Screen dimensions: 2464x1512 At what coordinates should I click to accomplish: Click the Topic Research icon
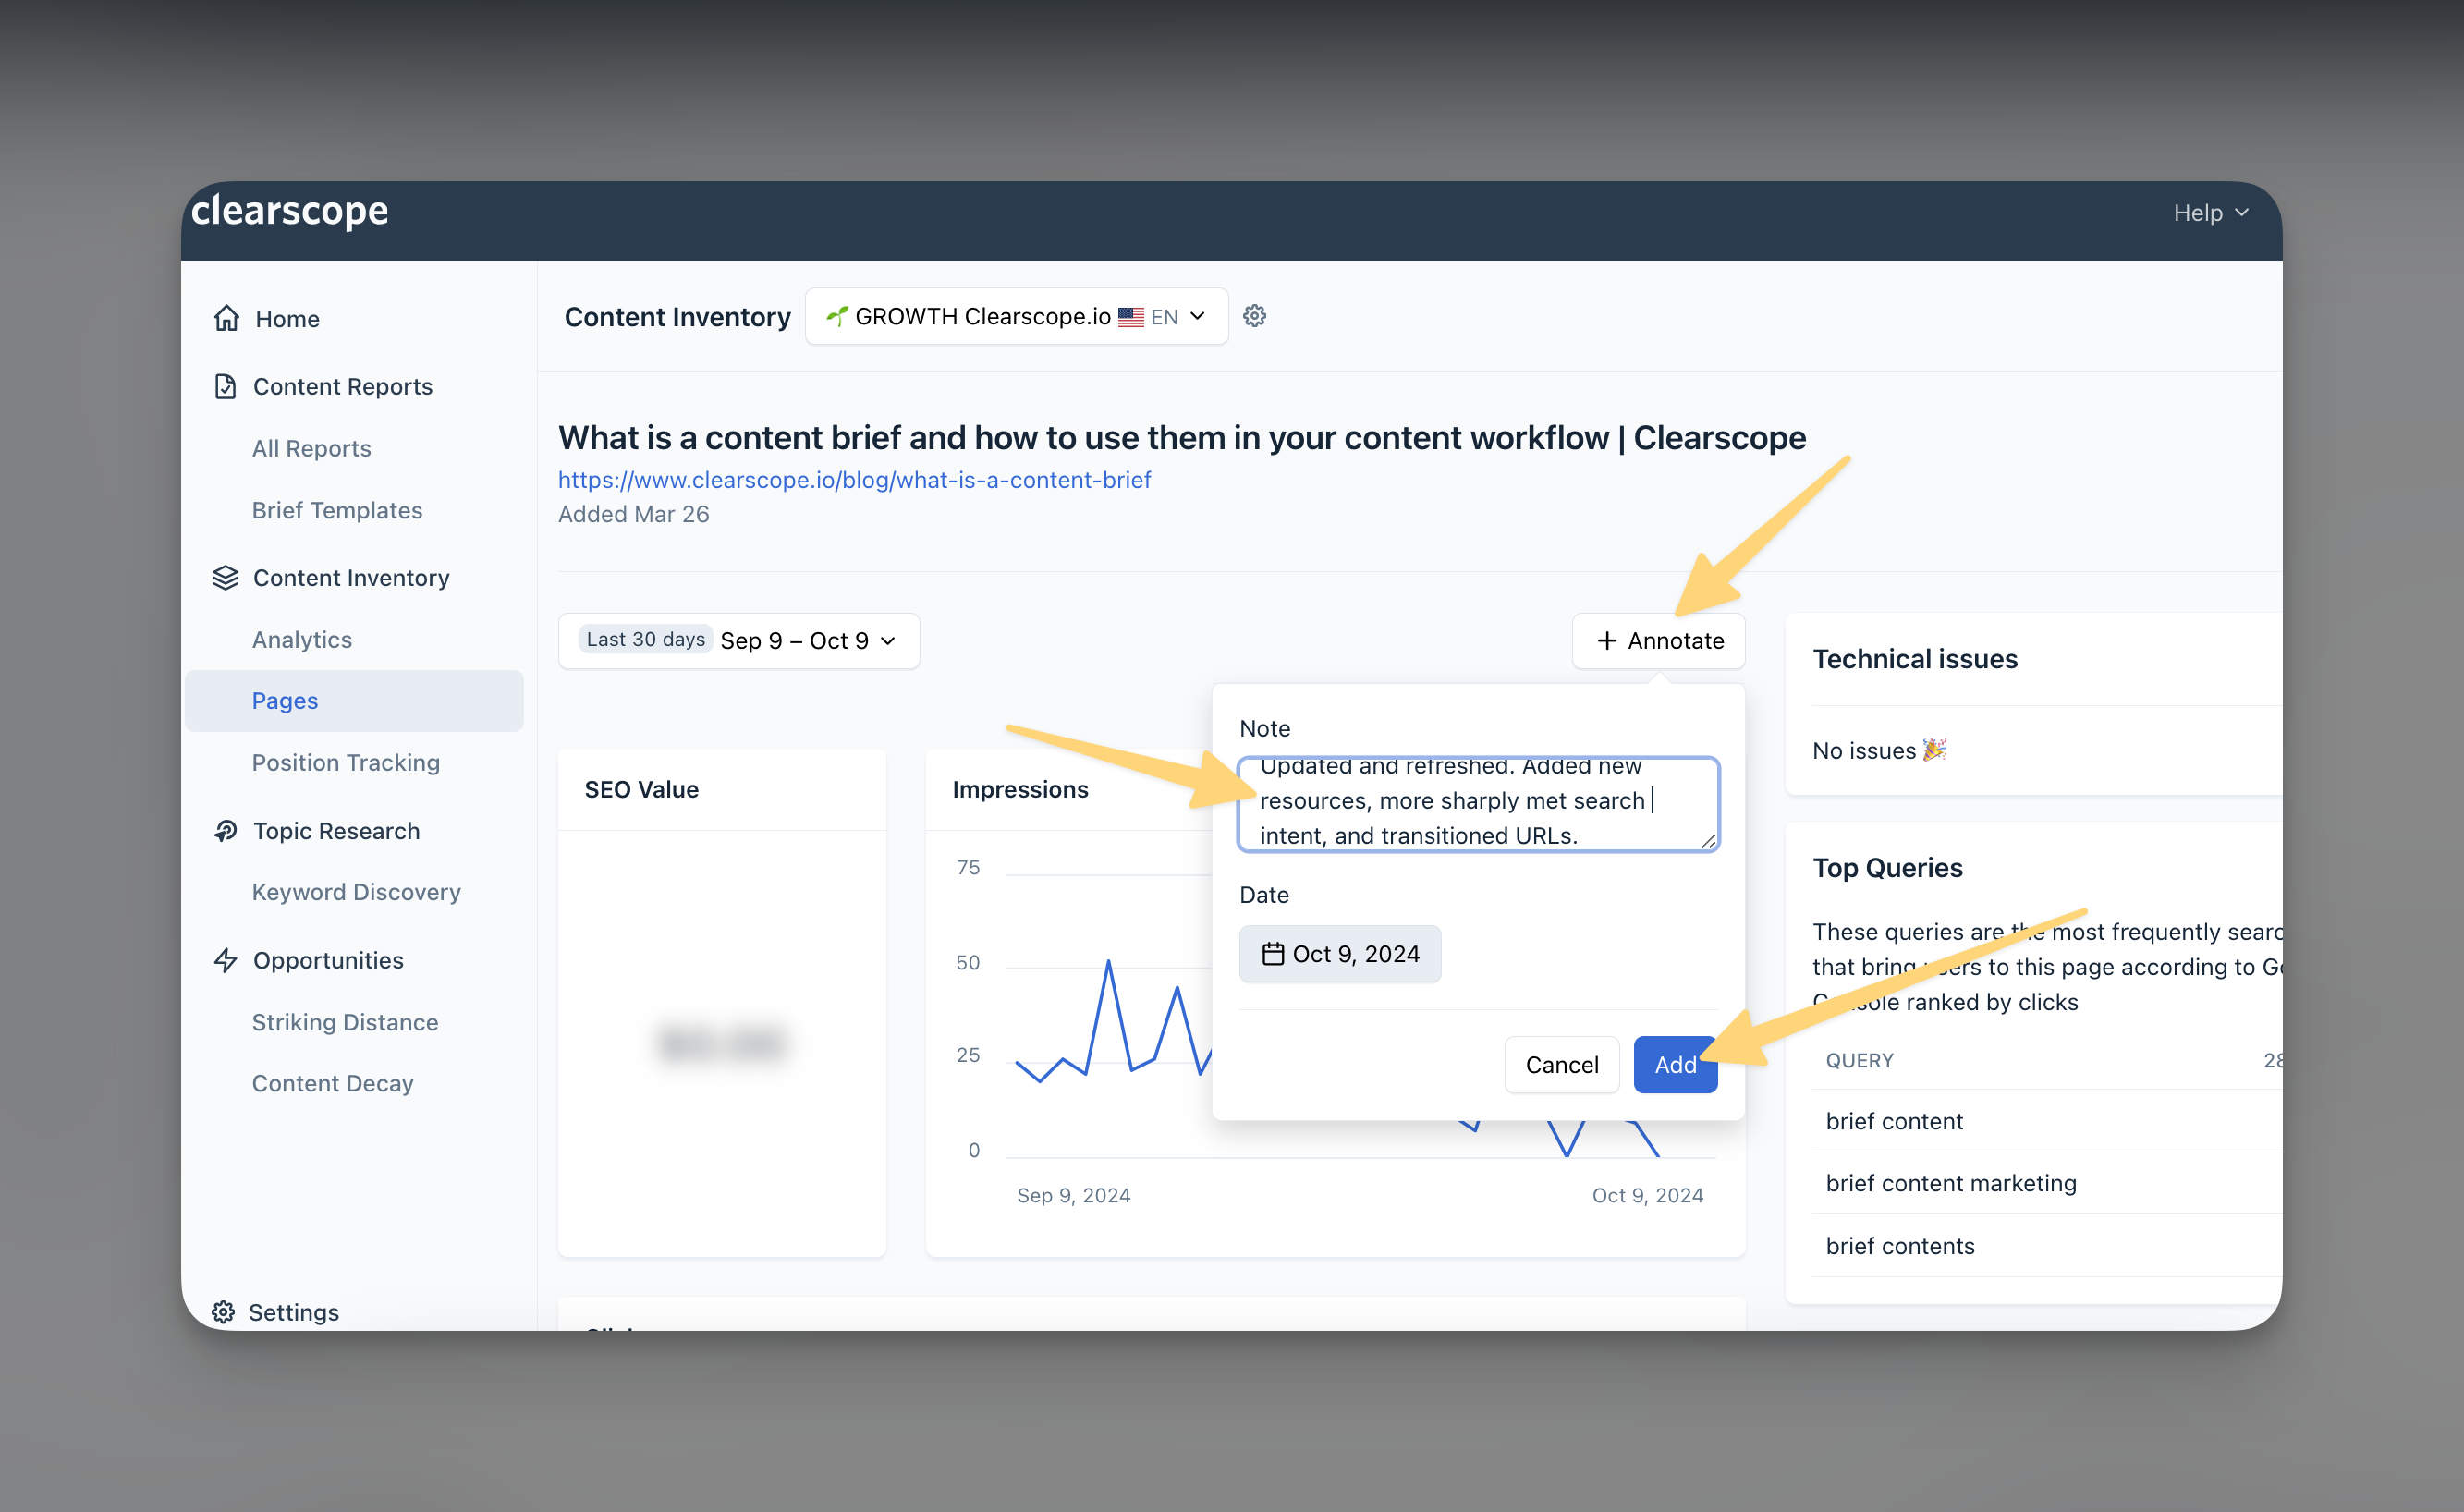[225, 830]
